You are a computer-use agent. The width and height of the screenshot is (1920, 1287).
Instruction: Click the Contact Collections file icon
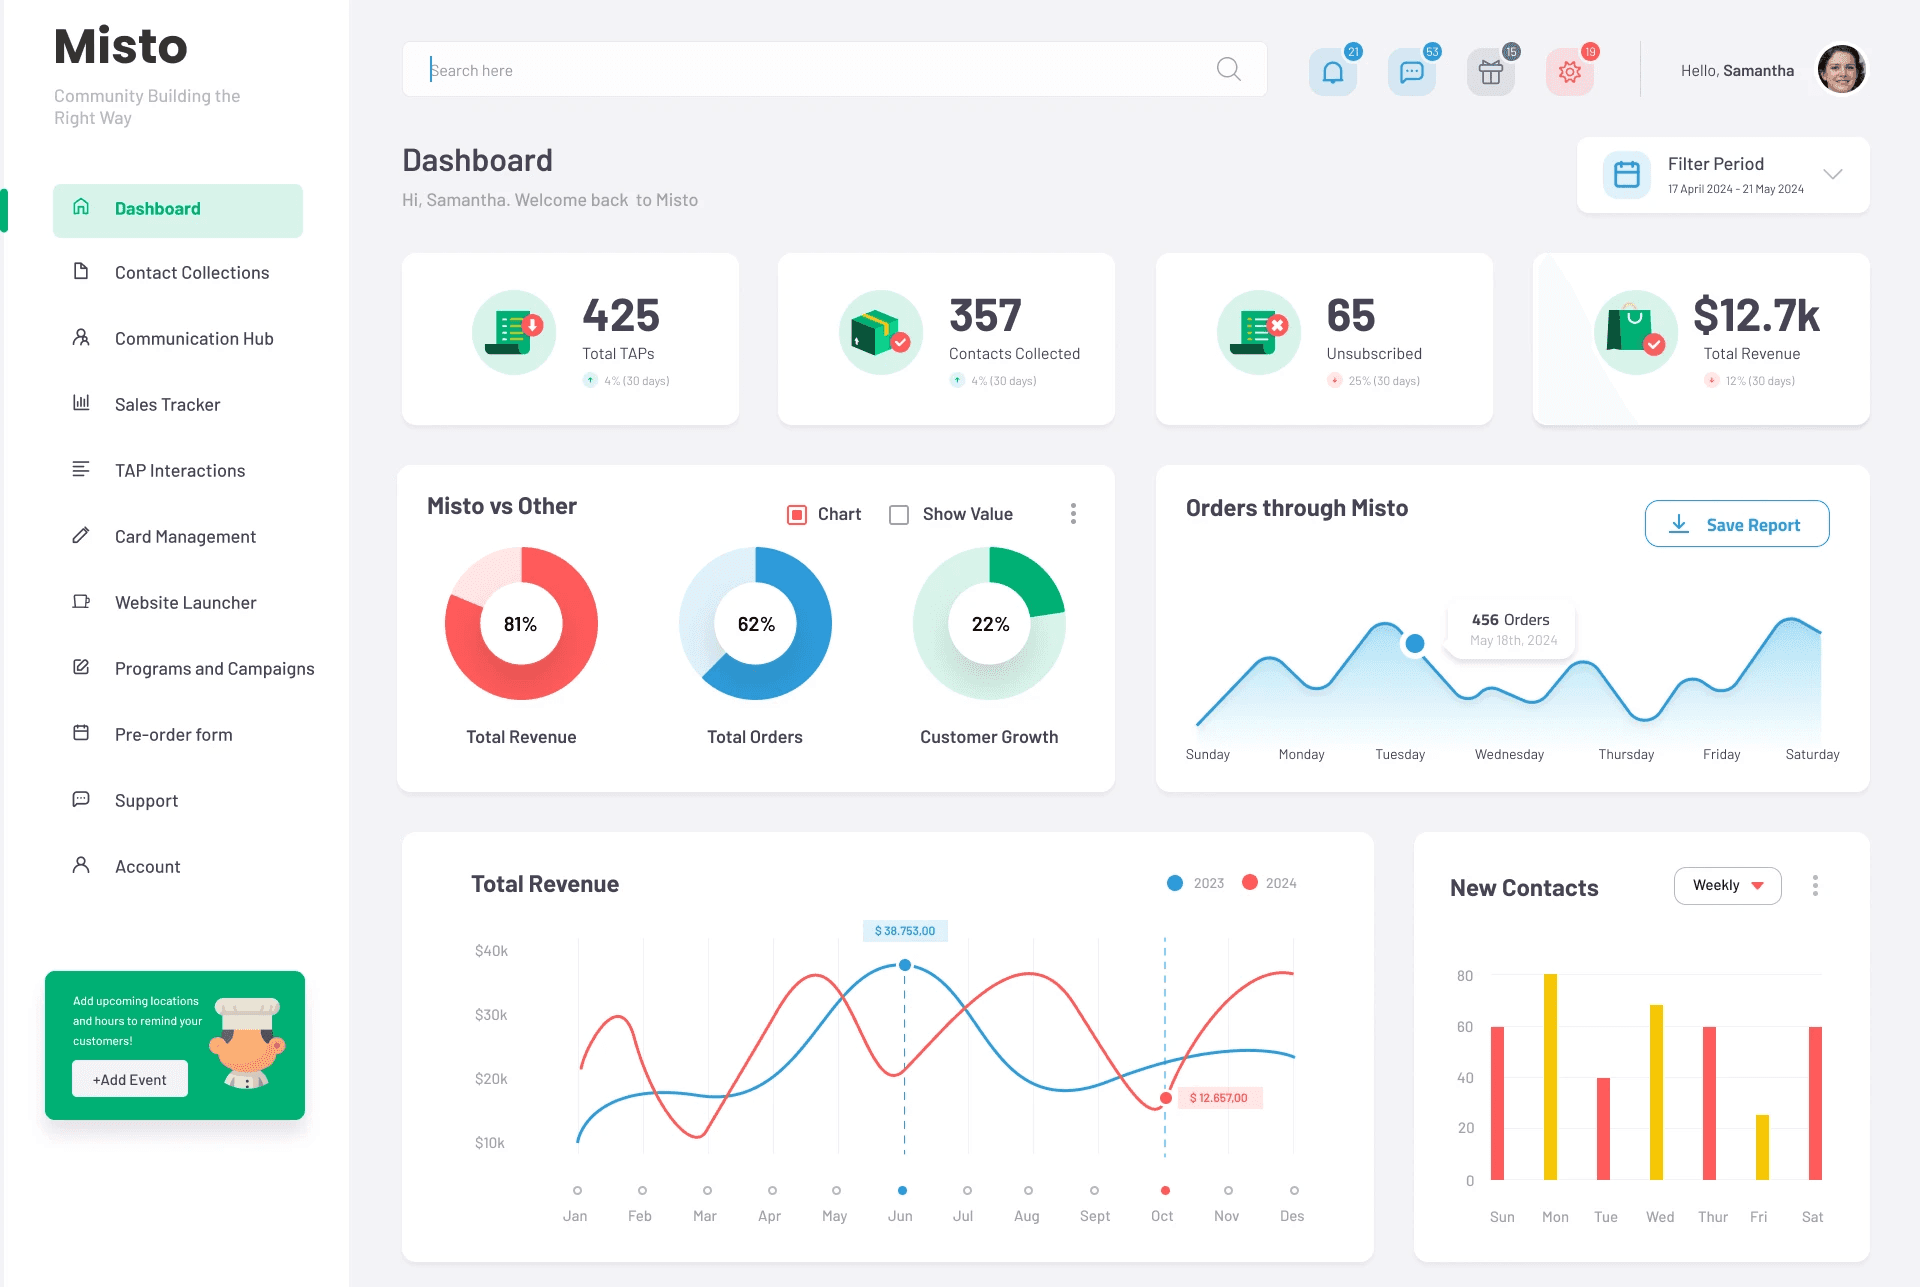[x=81, y=272]
